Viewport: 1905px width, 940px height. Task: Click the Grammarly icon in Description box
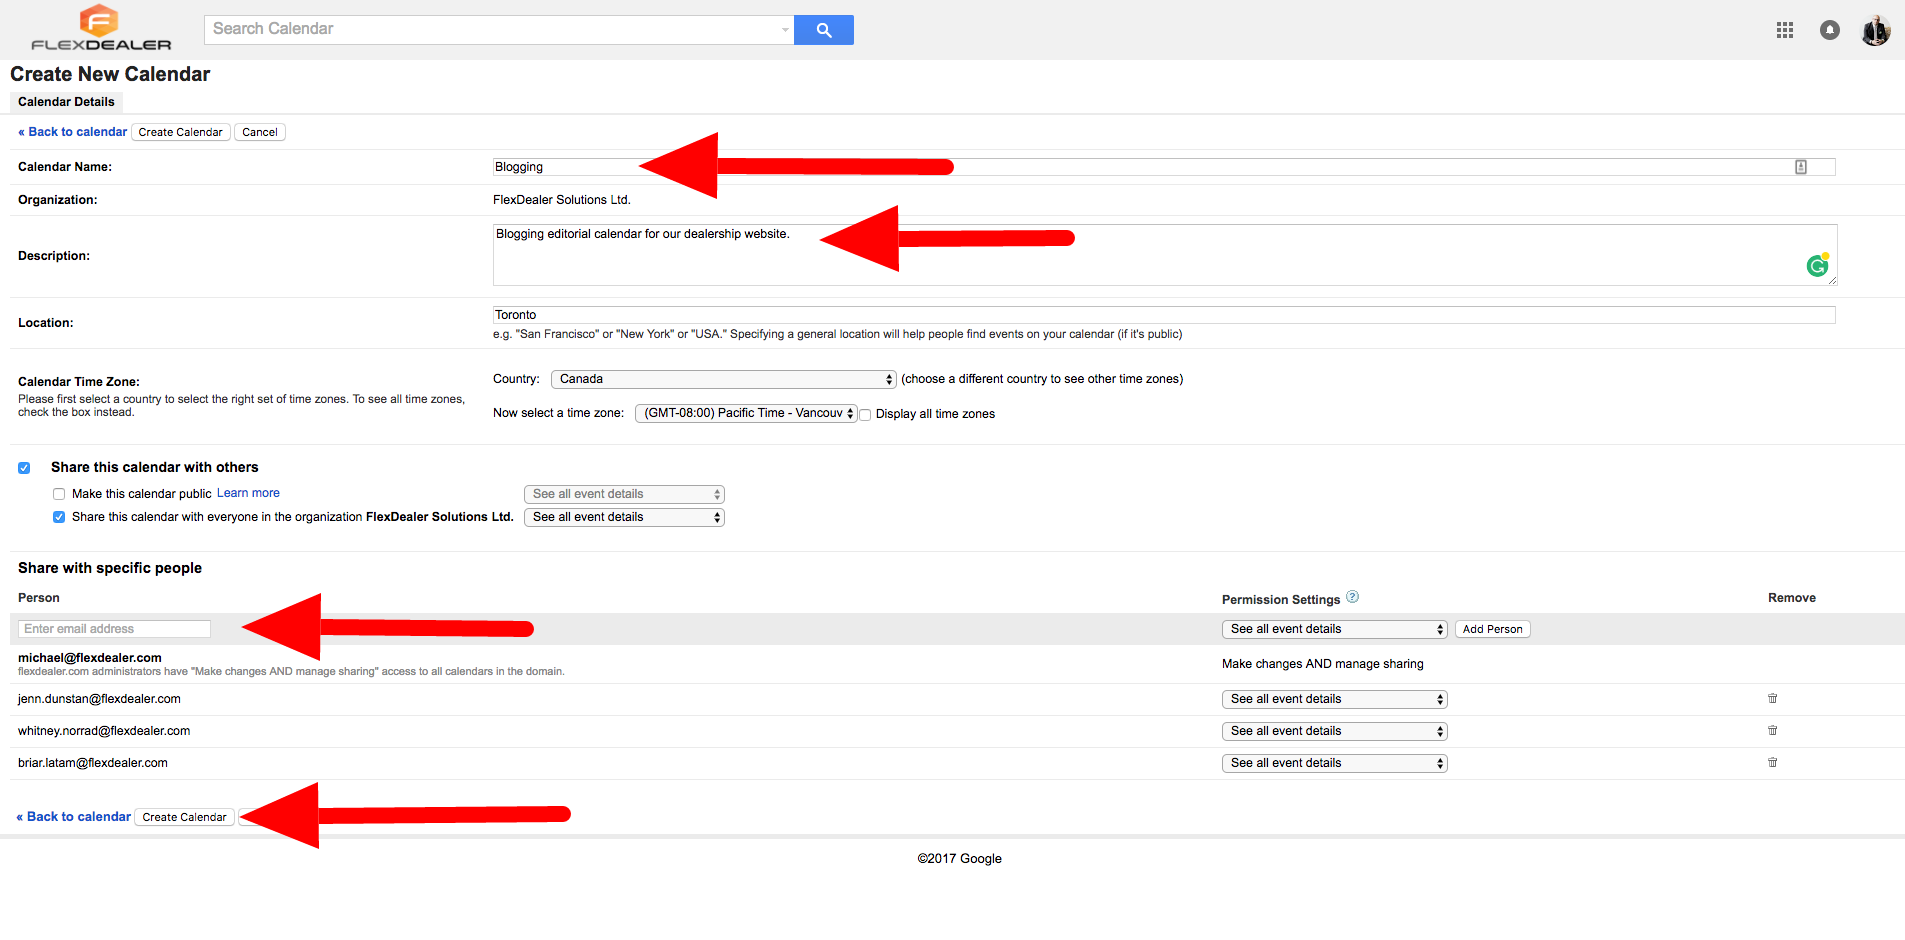(x=1817, y=265)
